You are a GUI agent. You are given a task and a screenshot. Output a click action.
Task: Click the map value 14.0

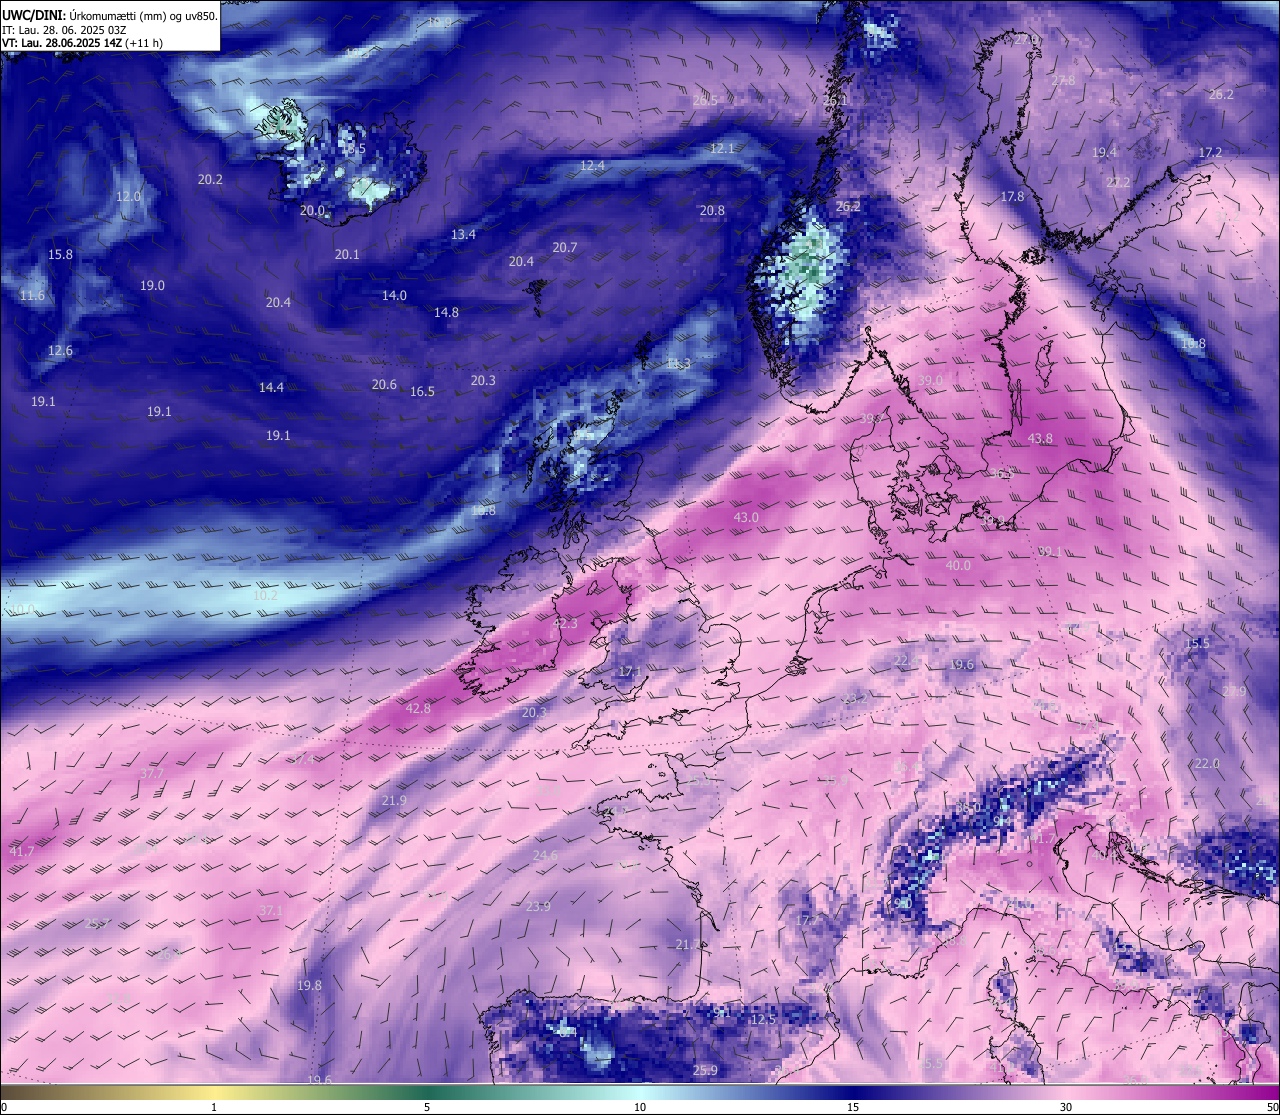tap(395, 296)
